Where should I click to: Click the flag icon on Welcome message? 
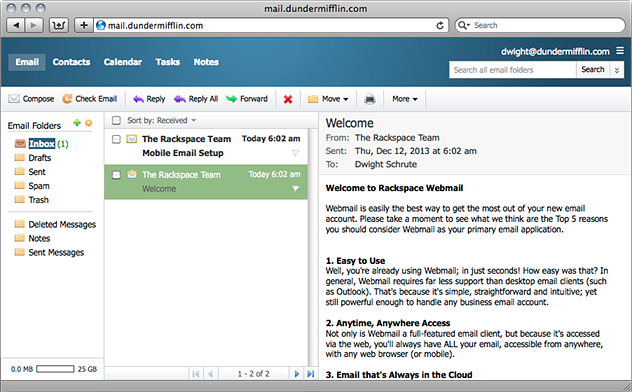[x=295, y=189]
